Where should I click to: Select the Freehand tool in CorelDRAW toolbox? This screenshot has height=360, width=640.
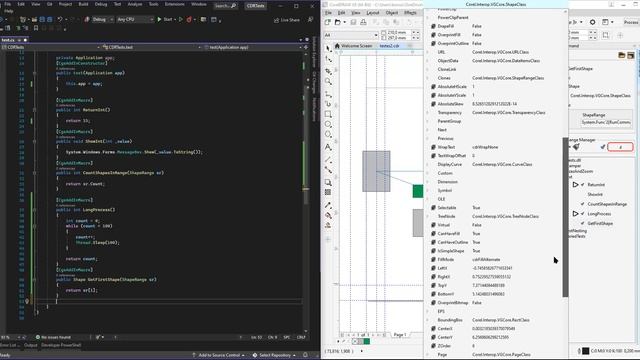click(328, 94)
